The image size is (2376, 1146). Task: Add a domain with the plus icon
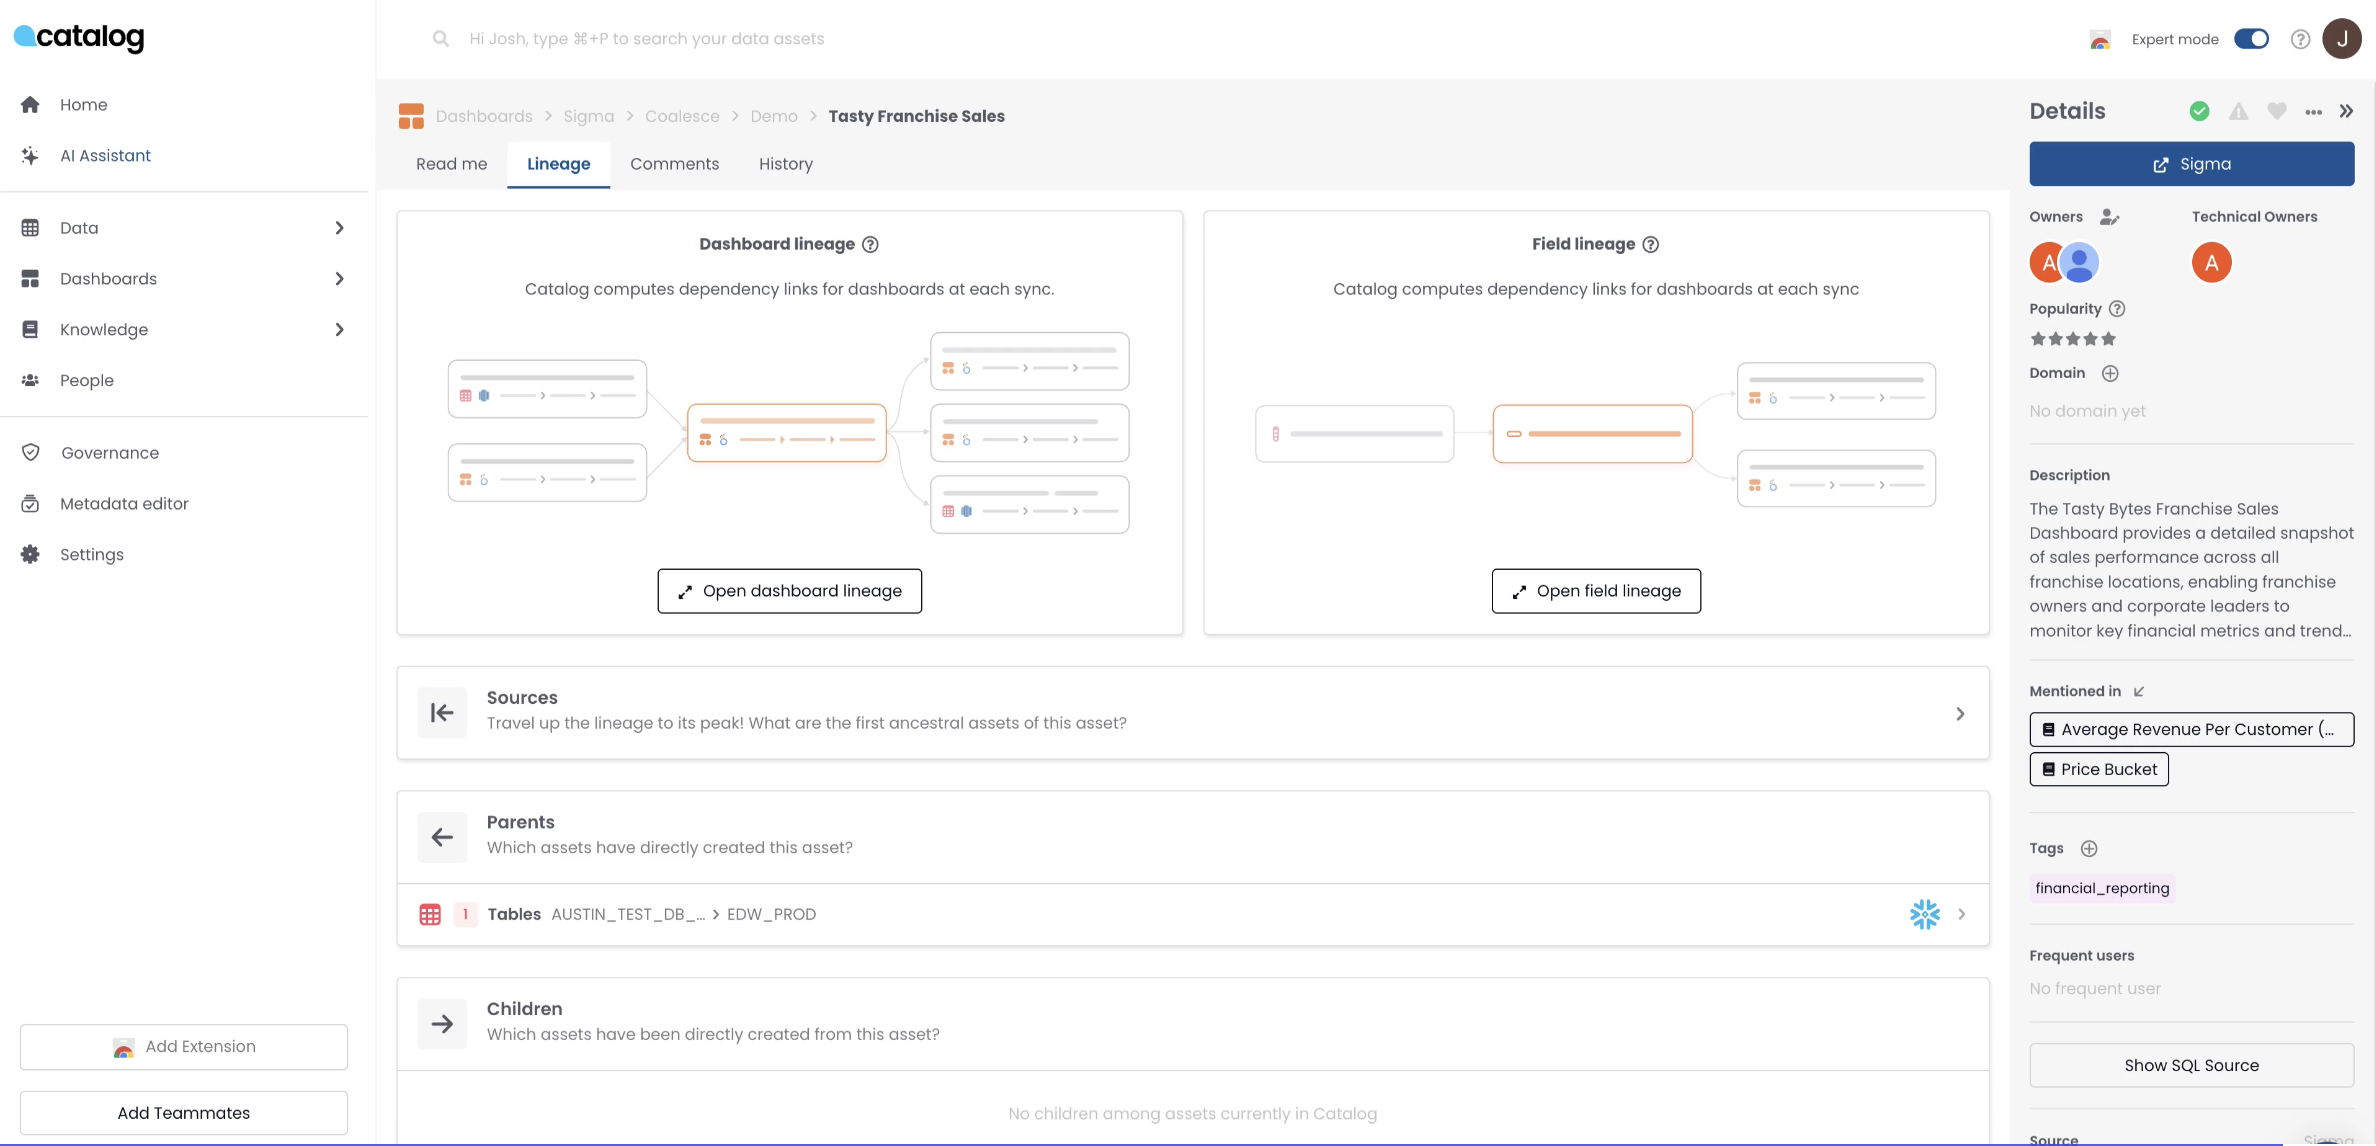click(2111, 373)
